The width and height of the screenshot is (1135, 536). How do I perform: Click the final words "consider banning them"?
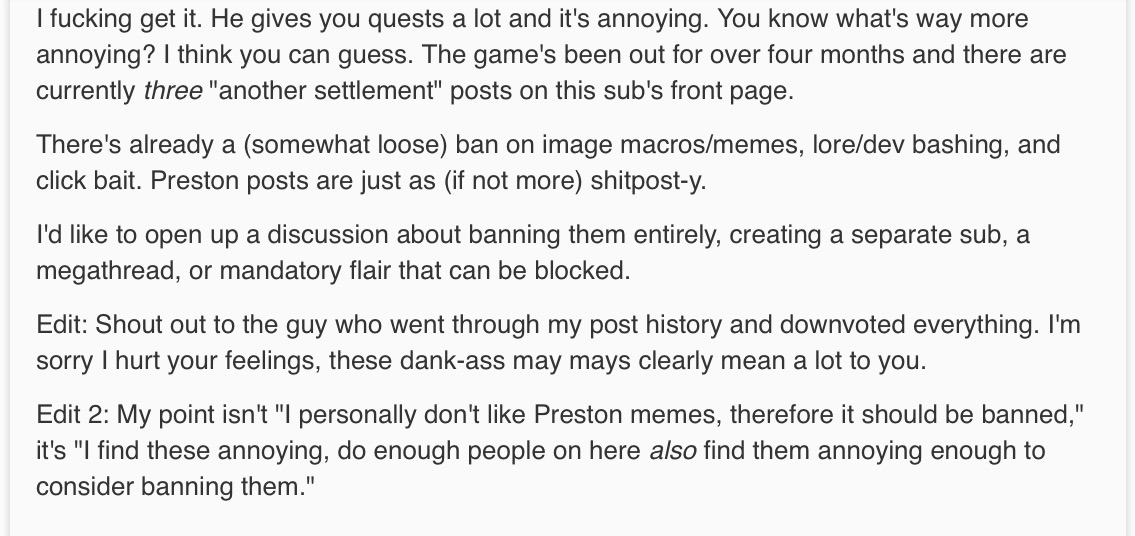(166, 486)
